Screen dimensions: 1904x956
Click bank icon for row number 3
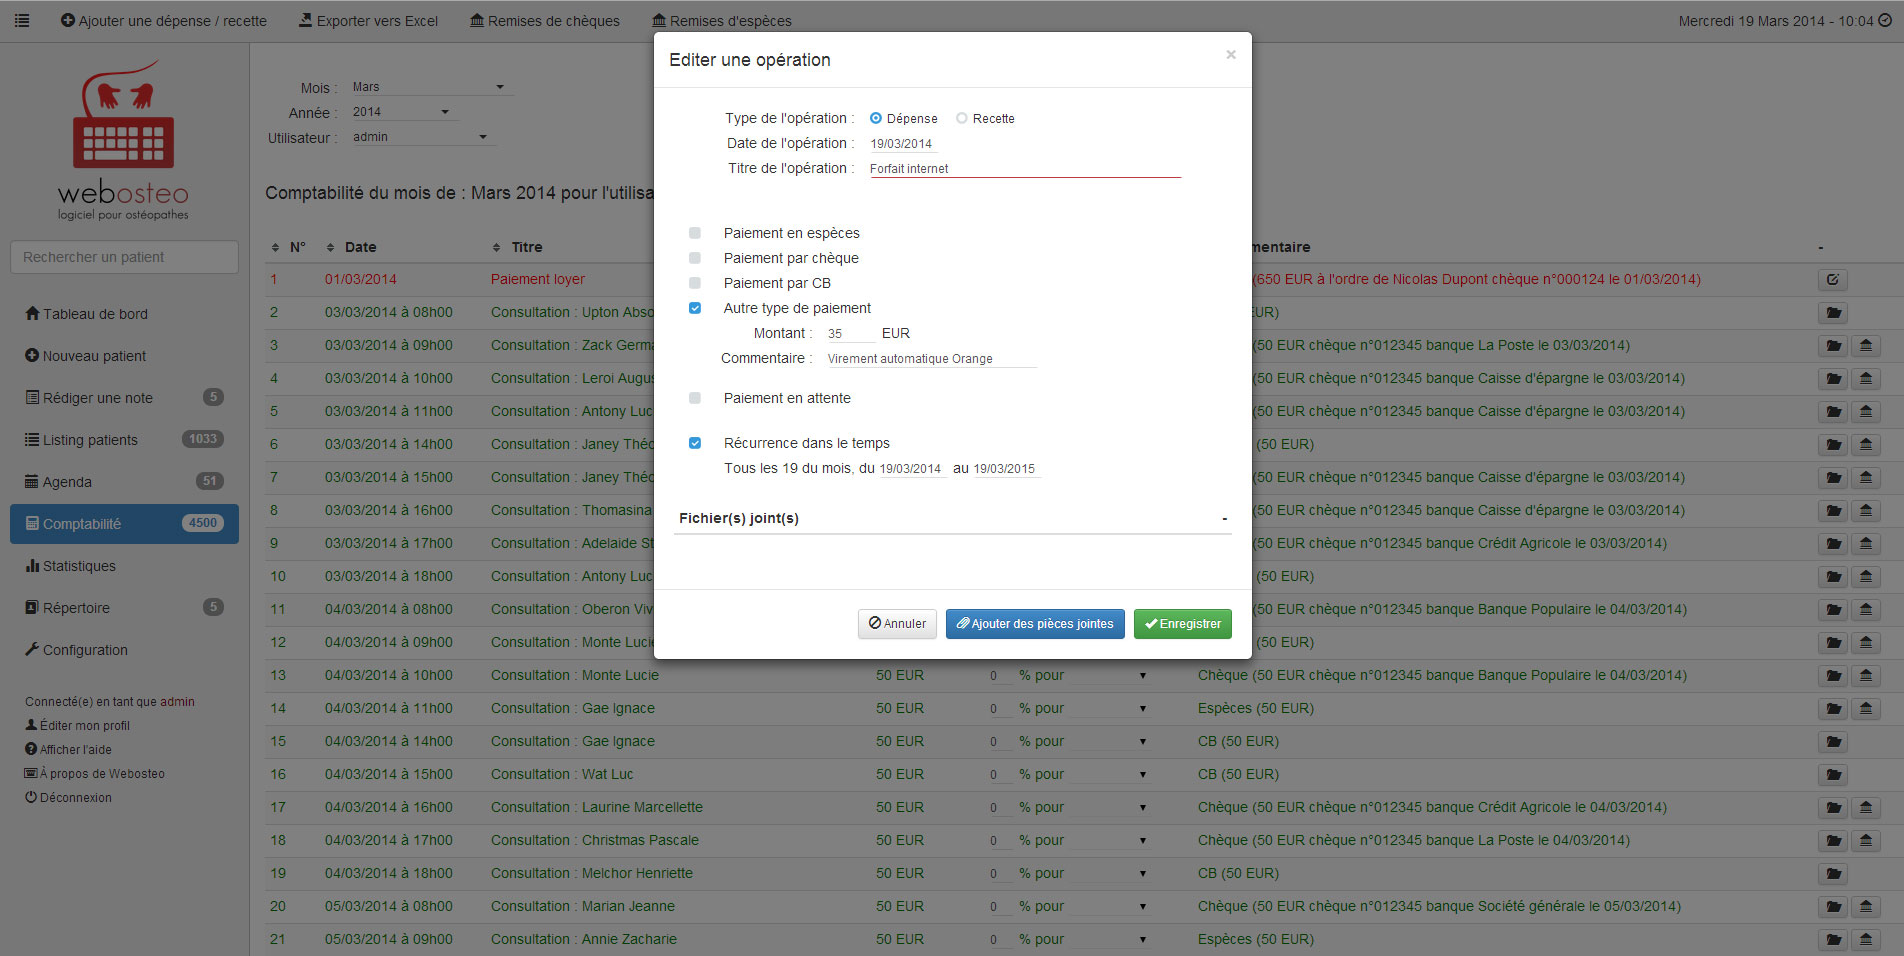pos(1865,346)
